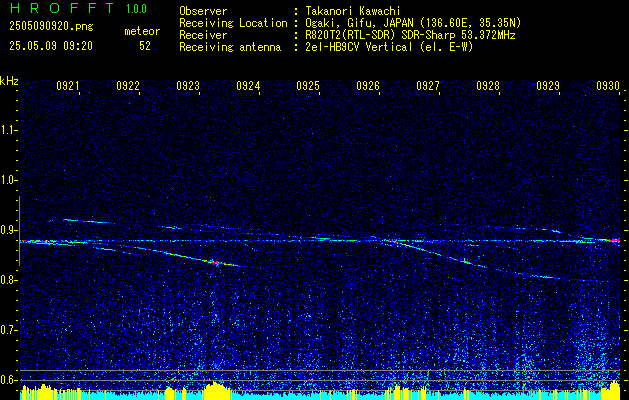Viewport: 629px width, 400px height.
Task: Click the Receiver label
Action: click(x=203, y=35)
